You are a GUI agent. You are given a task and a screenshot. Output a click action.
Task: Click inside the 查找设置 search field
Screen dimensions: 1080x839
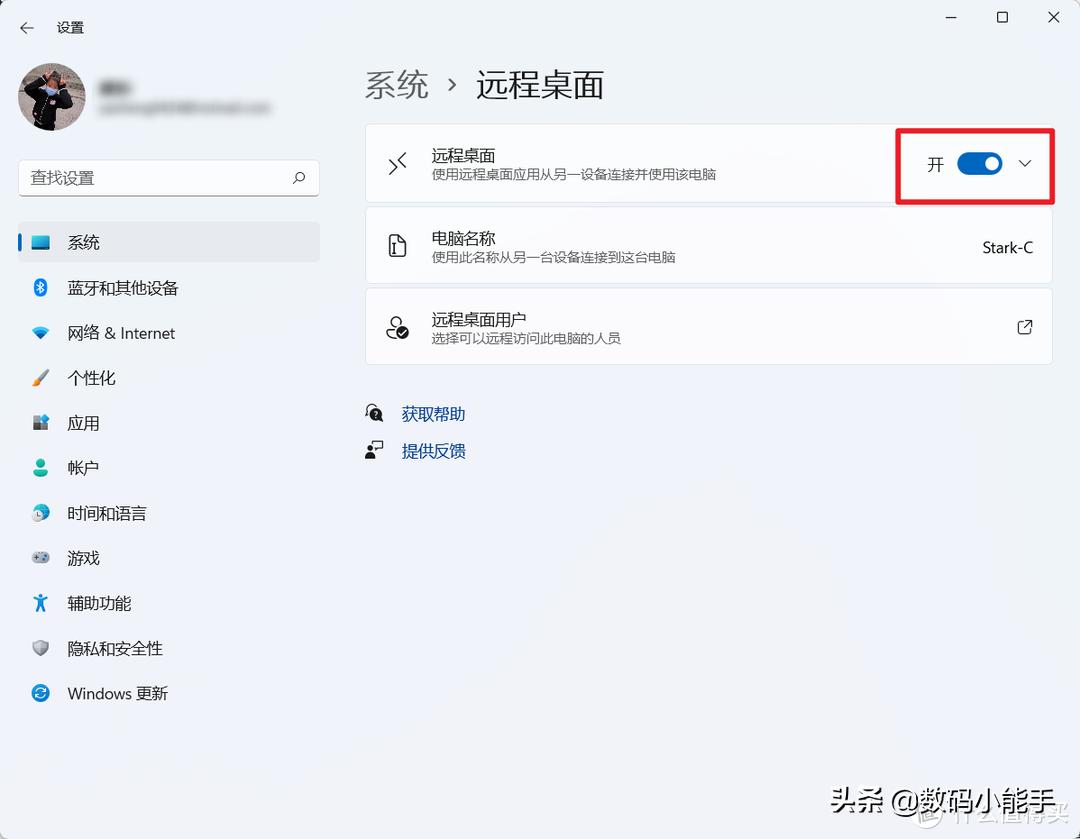pyautogui.click(x=160, y=178)
